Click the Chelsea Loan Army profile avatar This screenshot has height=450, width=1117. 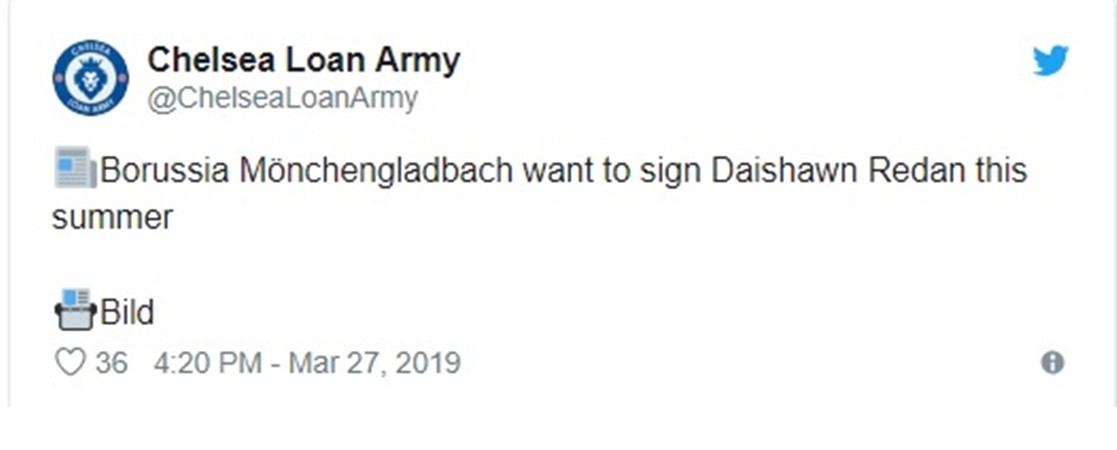tap(91, 78)
